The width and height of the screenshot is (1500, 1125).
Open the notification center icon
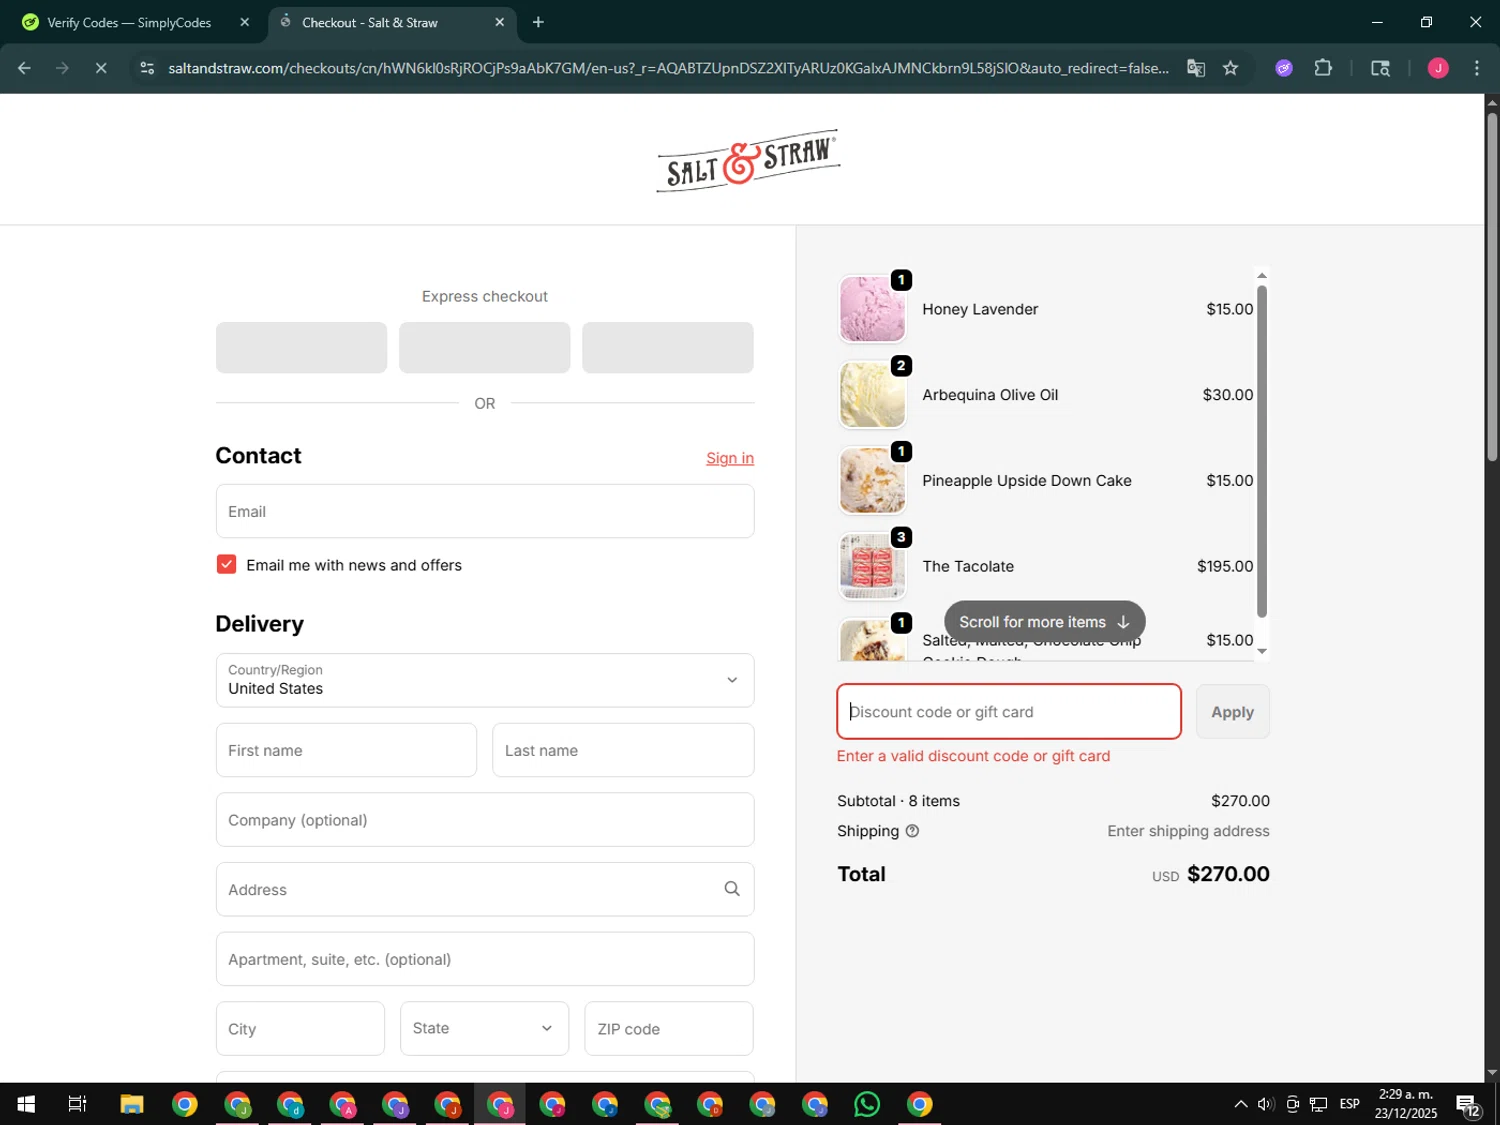(x=1469, y=1104)
